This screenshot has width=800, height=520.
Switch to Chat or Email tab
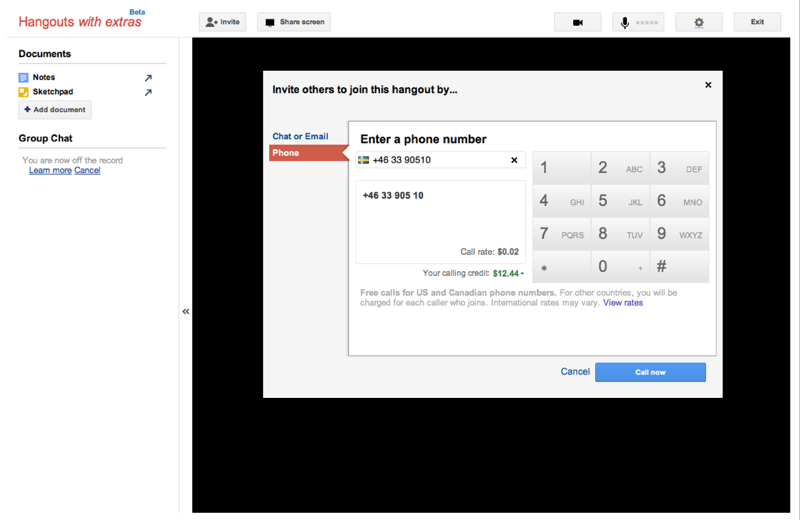click(300, 136)
